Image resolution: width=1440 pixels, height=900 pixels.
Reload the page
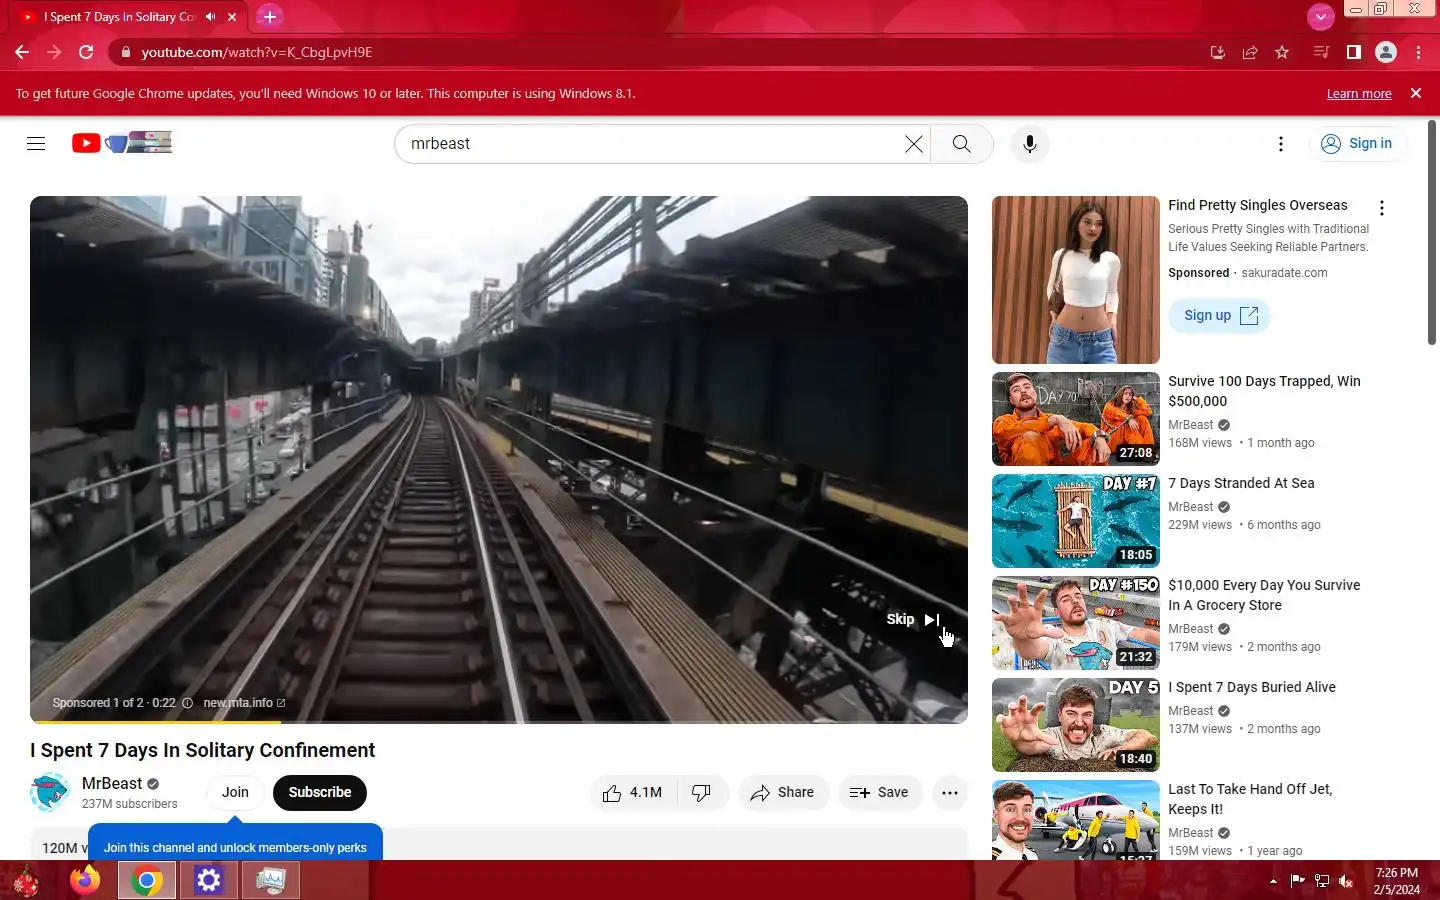coord(86,52)
